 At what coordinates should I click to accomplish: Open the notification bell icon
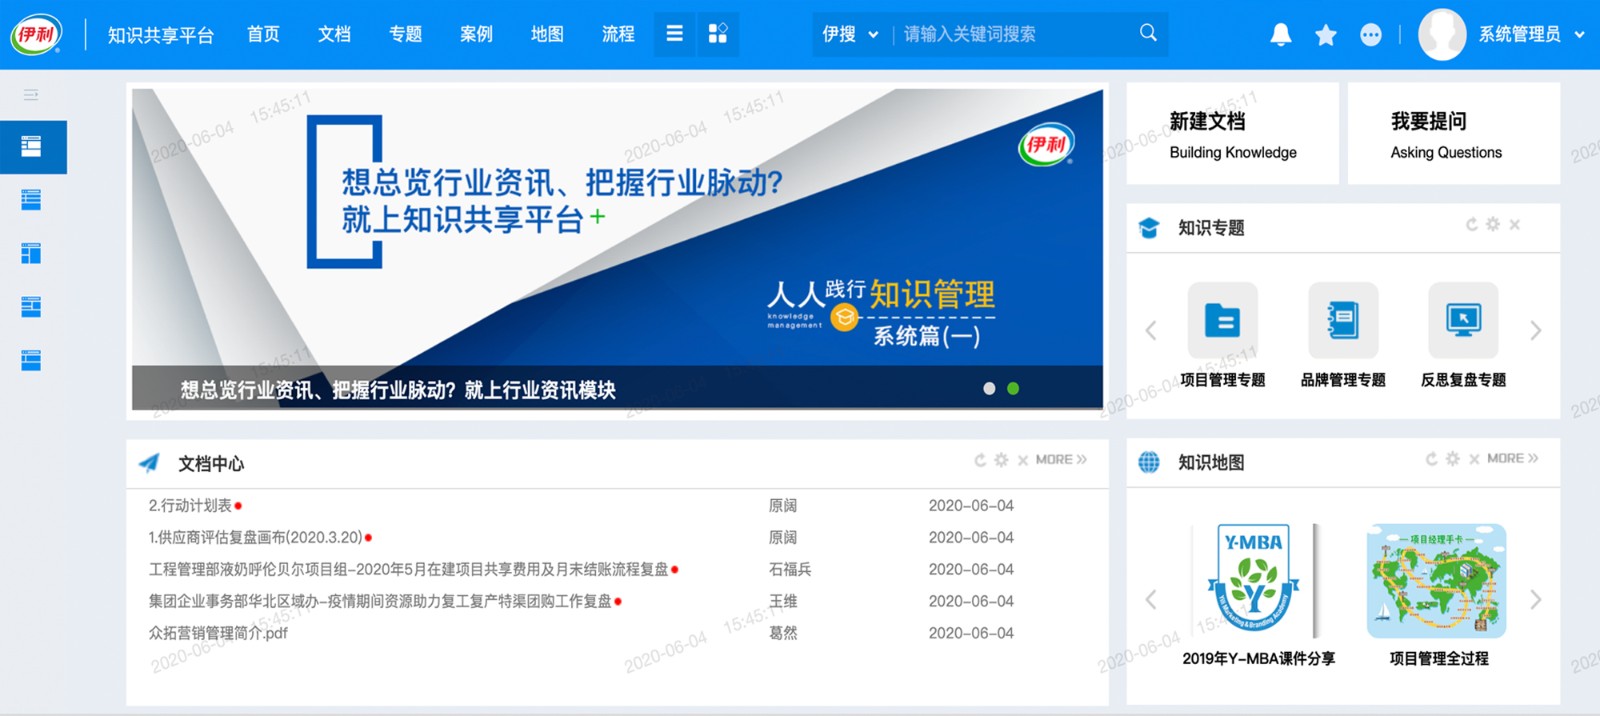pos(1281,35)
